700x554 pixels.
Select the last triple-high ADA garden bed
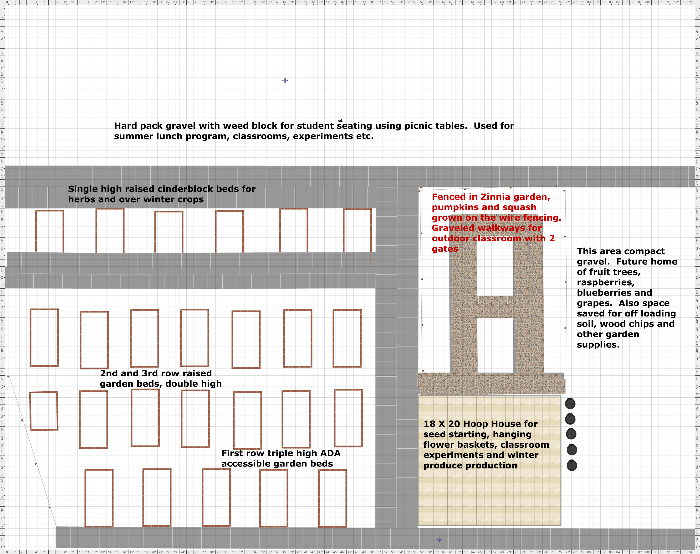point(333,498)
